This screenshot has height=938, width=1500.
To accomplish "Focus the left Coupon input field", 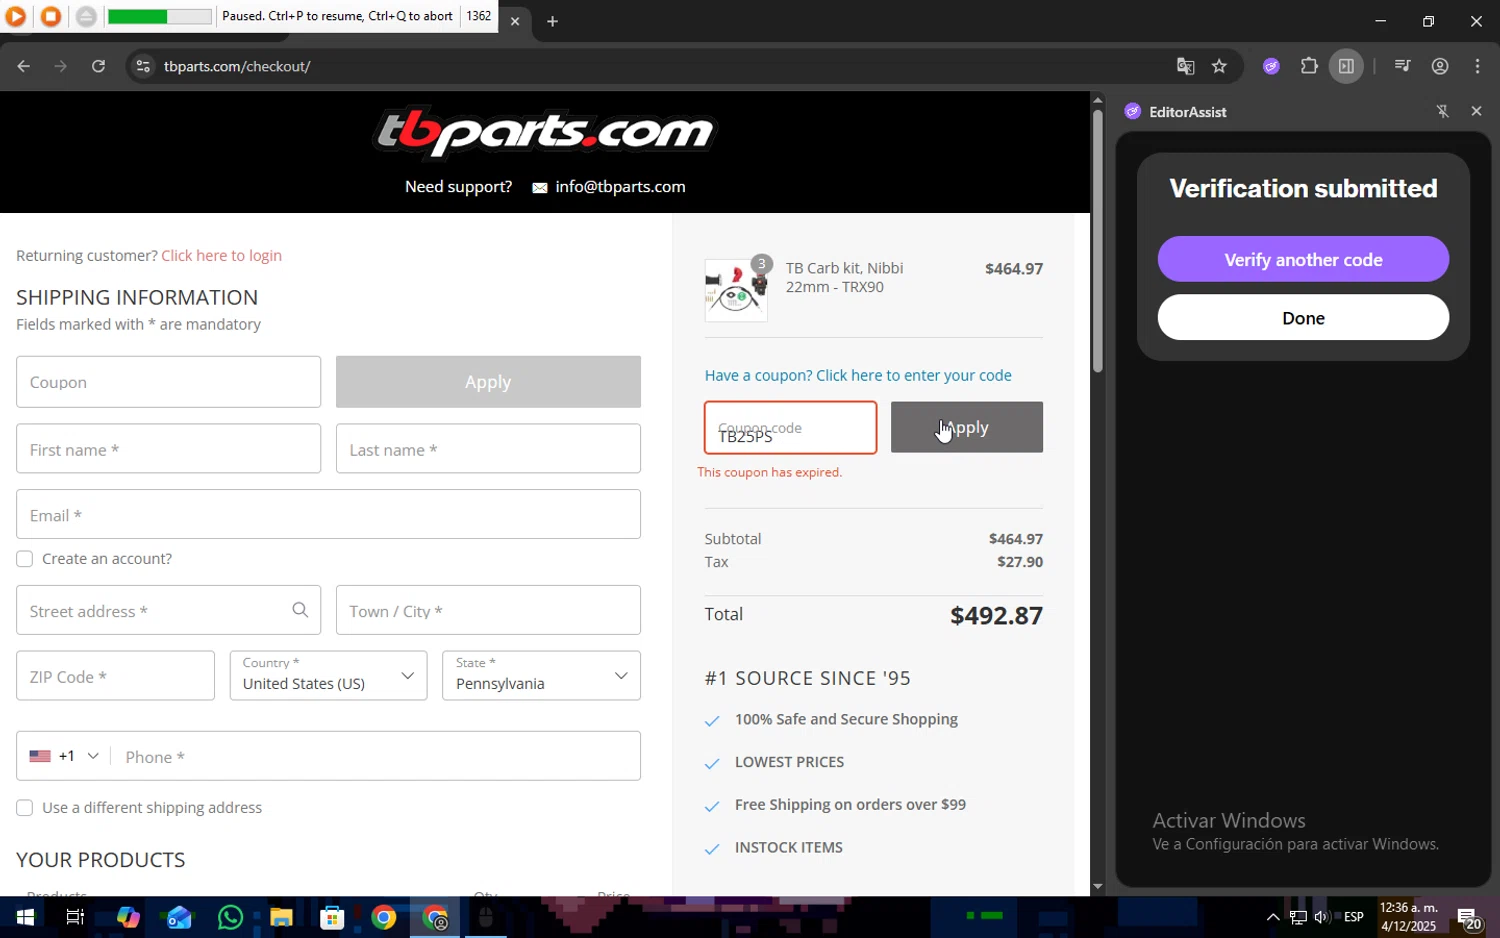I will pos(168,382).
